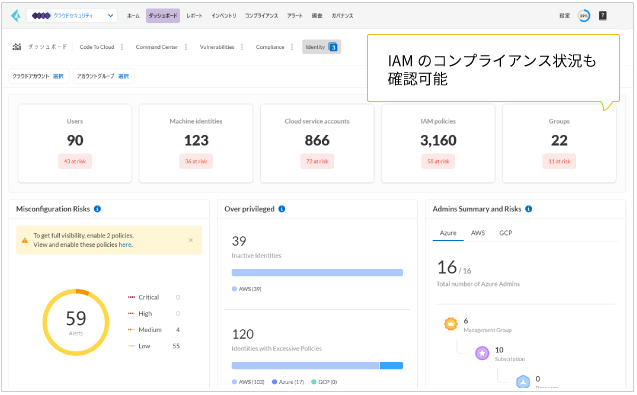637x395 pixels.
Task: Select the Identity dashboard tab
Action: click(321, 47)
